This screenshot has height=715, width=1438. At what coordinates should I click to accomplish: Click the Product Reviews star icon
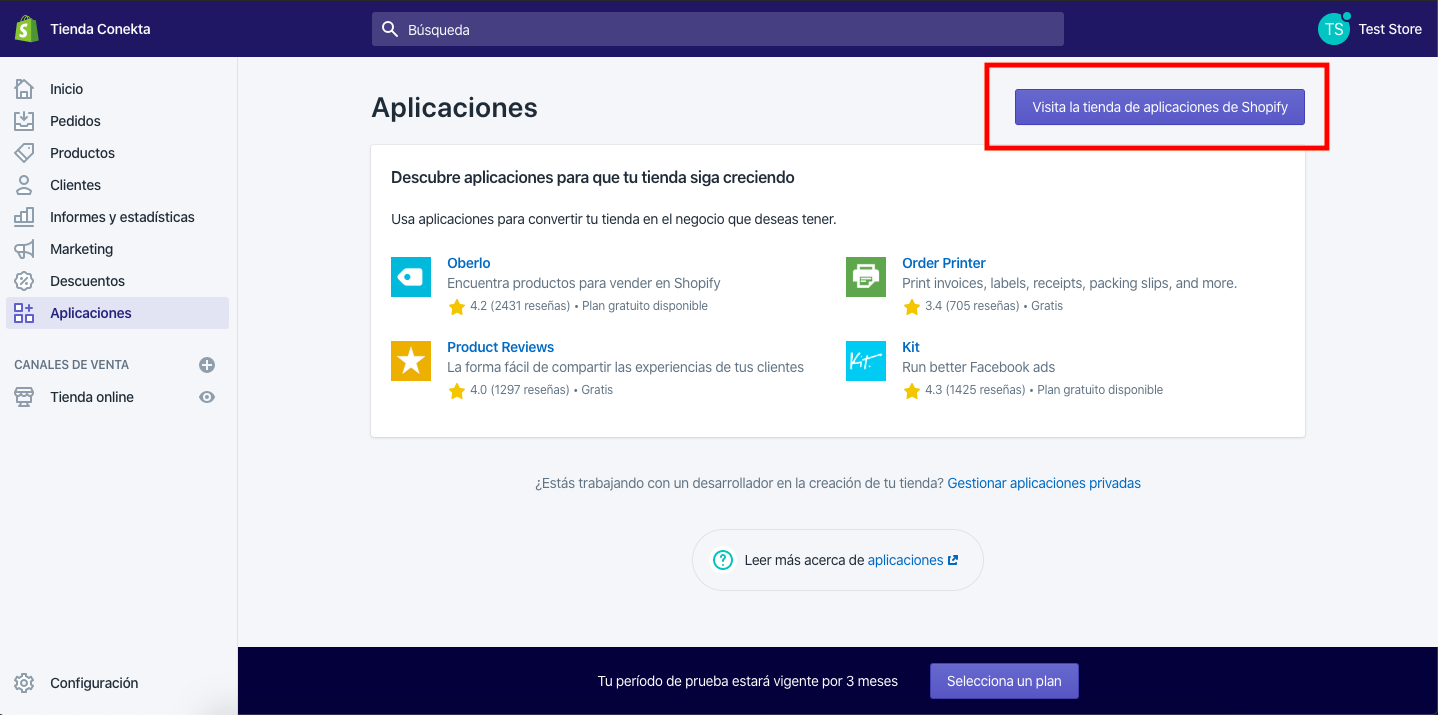point(411,361)
